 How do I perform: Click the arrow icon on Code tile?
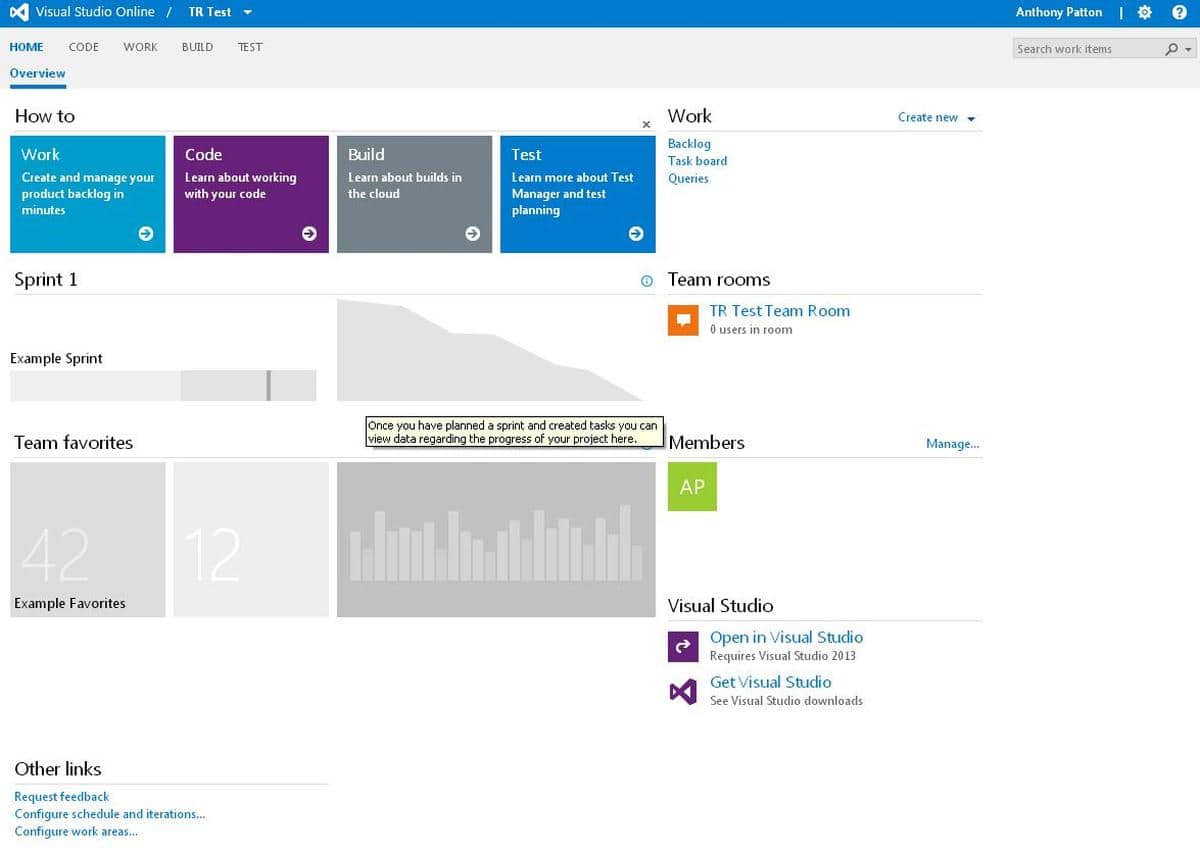tap(309, 233)
